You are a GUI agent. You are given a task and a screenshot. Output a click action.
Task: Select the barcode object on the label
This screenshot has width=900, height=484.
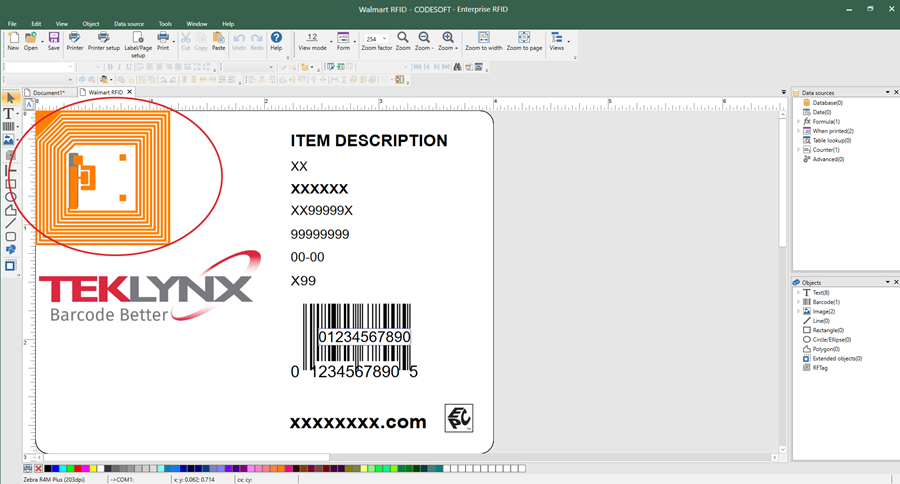[x=356, y=339]
